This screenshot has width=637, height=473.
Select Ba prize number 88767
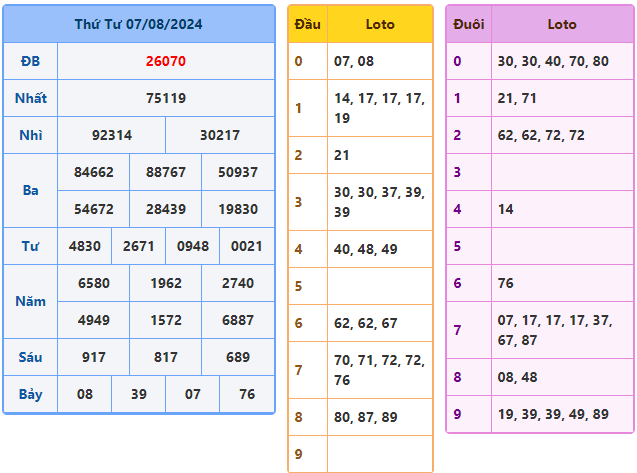coord(165,172)
